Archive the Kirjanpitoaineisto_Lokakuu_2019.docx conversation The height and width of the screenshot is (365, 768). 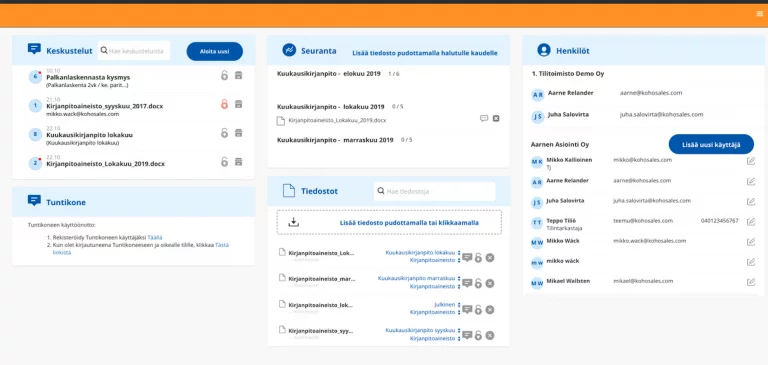click(239, 162)
